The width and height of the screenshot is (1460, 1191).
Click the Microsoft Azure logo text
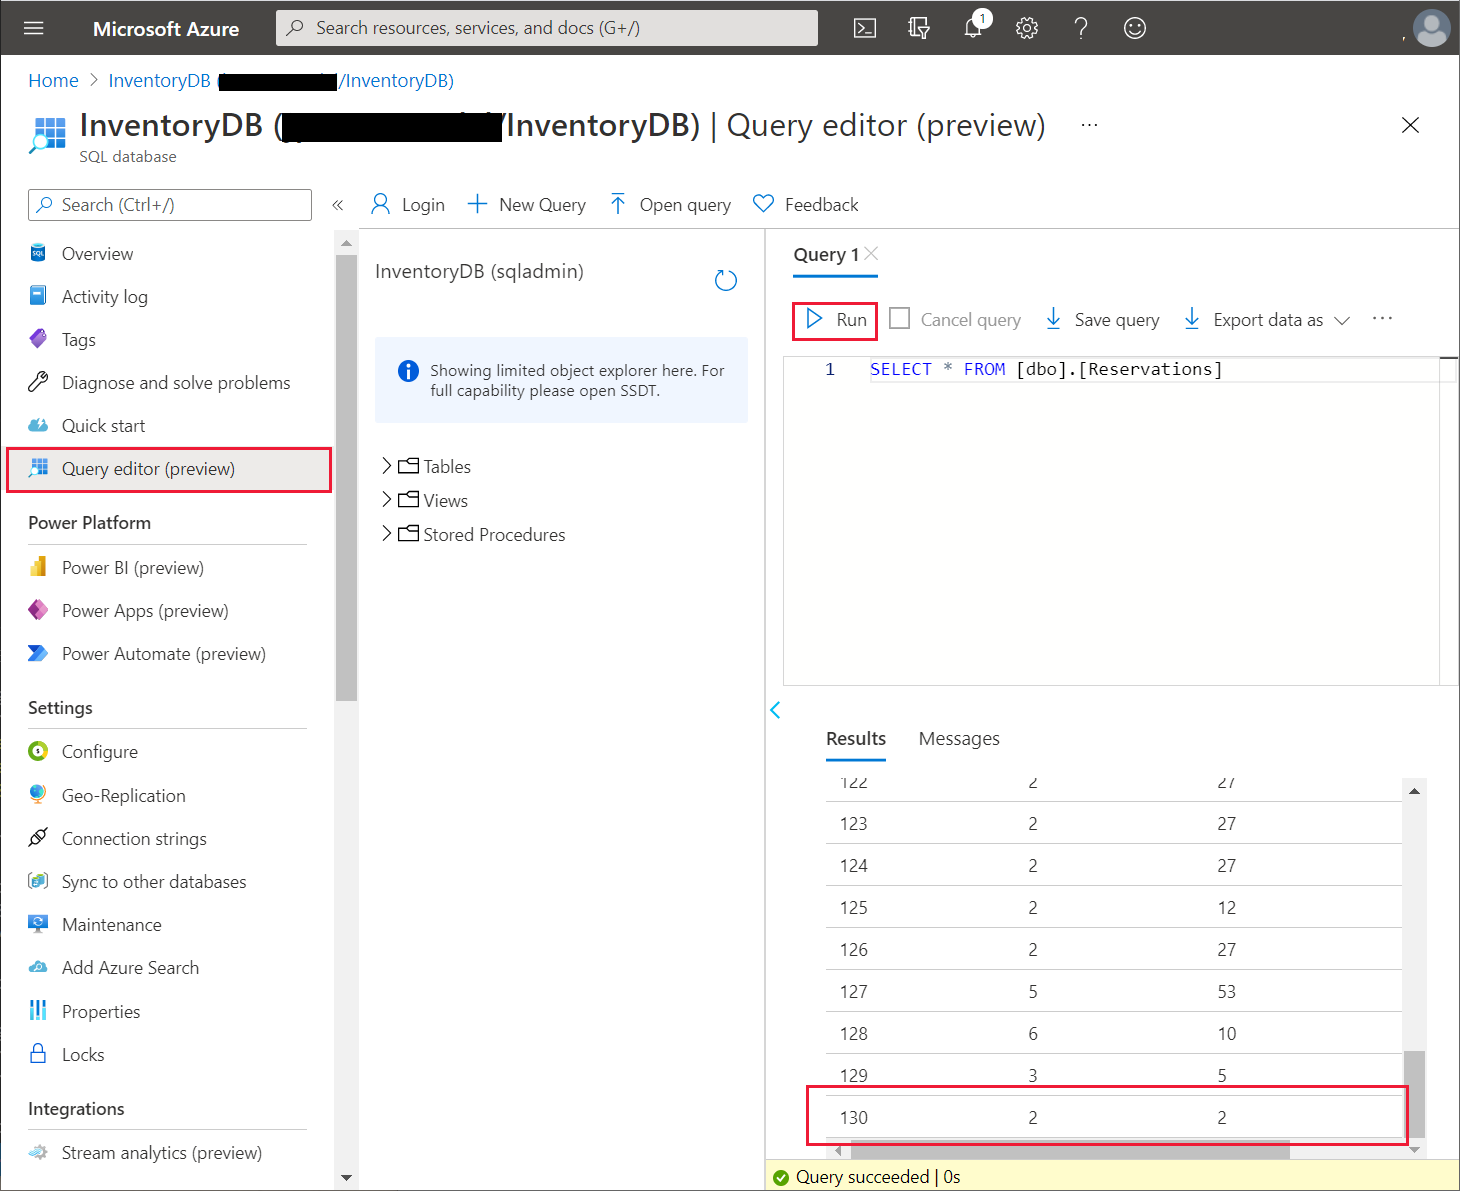166,29
